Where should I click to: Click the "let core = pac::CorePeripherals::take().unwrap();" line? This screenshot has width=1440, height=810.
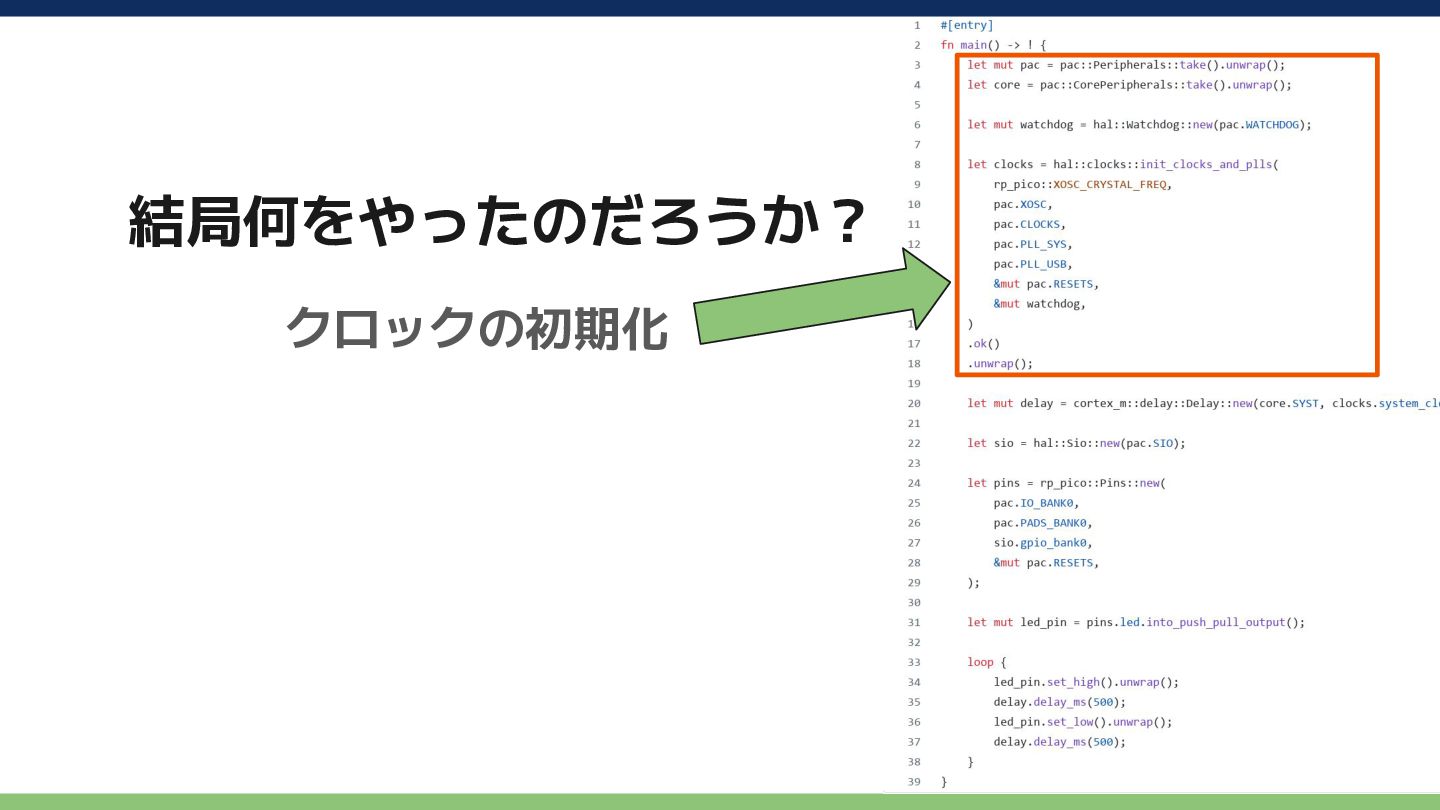tap(1129, 85)
